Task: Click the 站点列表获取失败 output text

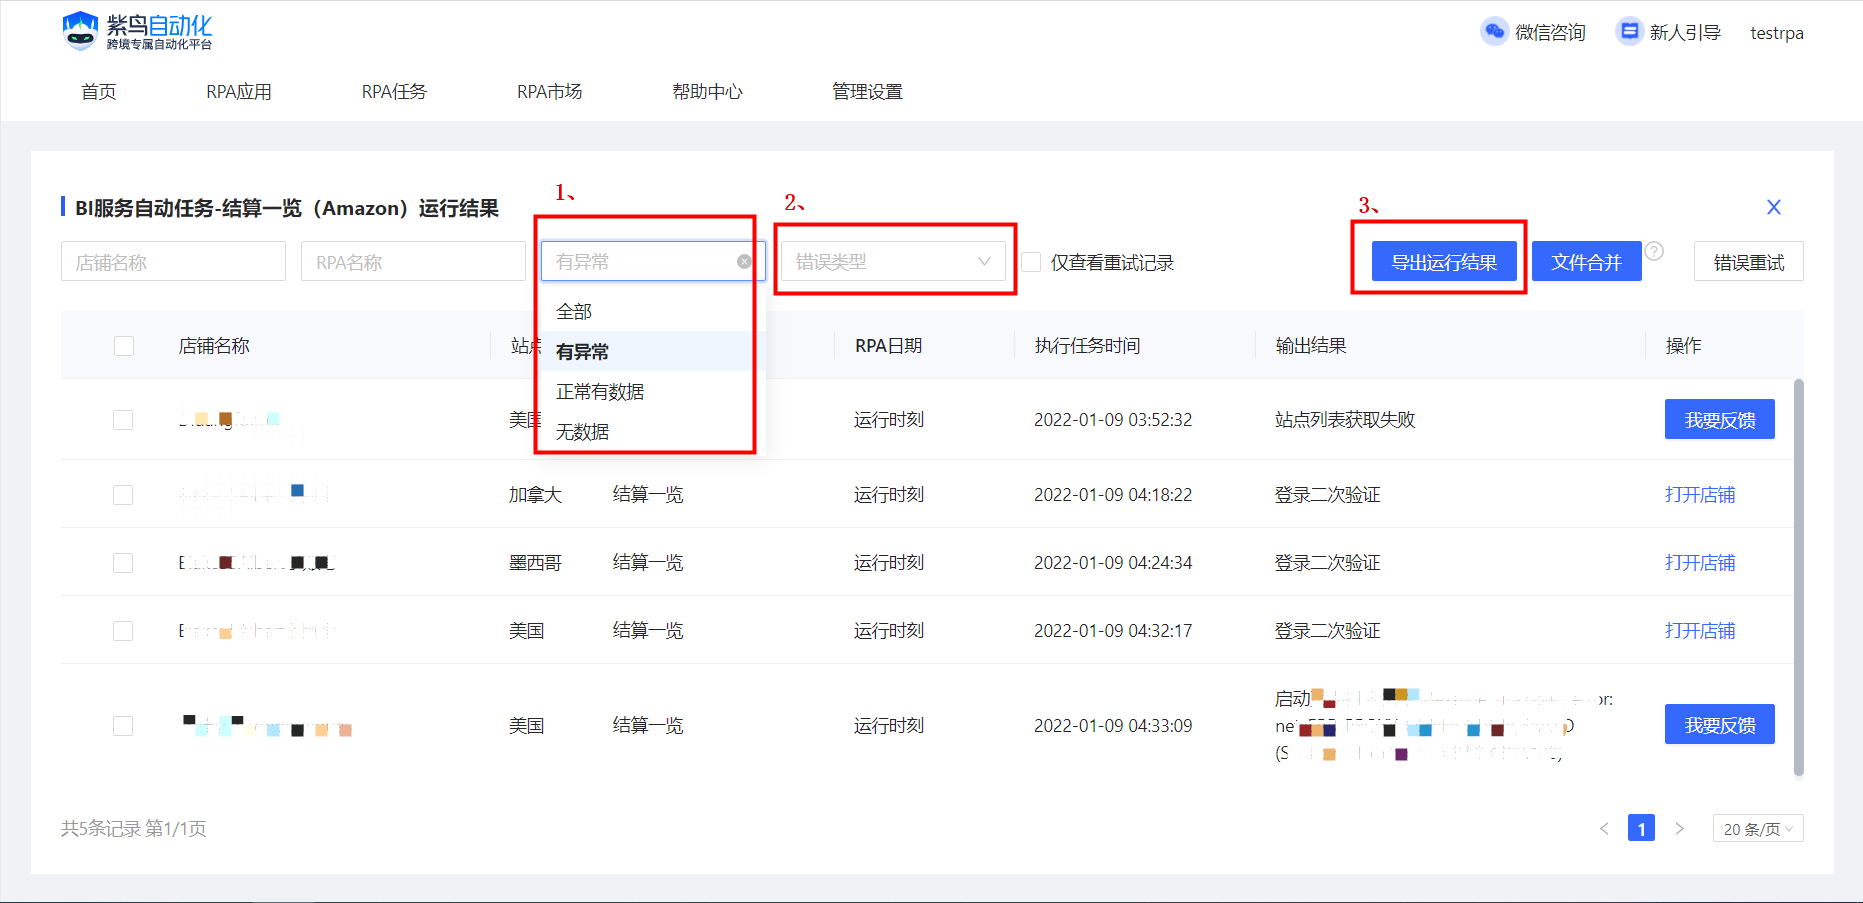Action: (x=1345, y=420)
